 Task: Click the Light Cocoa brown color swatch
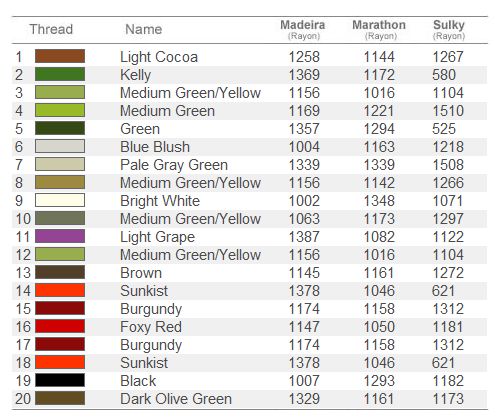[x=60, y=56]
